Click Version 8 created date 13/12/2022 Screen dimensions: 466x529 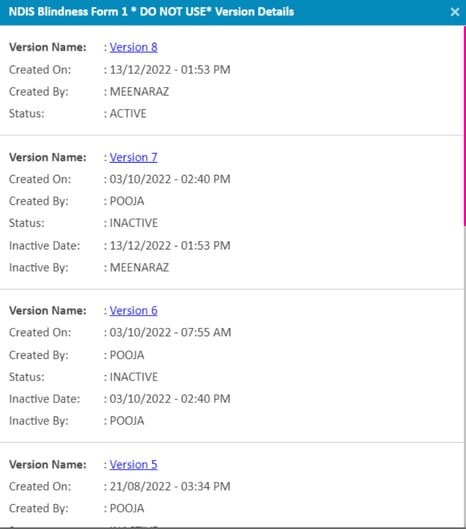click(140, 70)
